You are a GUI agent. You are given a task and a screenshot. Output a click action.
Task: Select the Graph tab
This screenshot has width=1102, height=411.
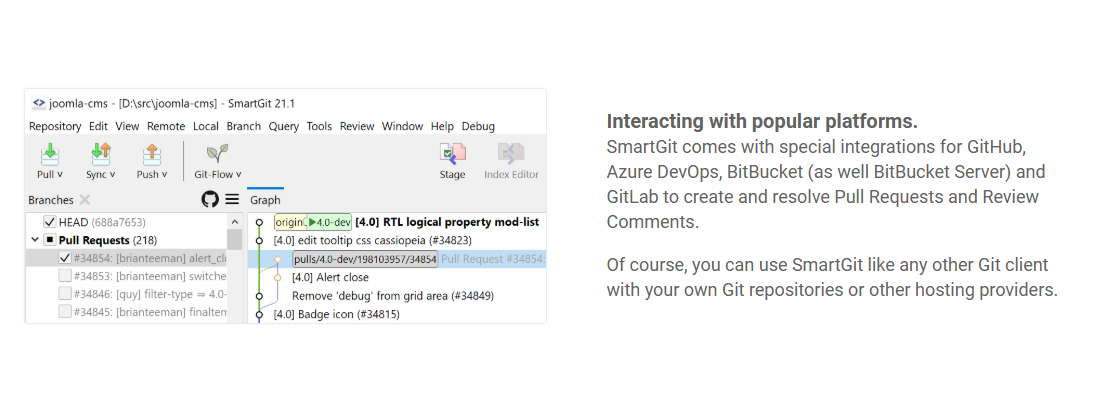(x=265, y=200)
